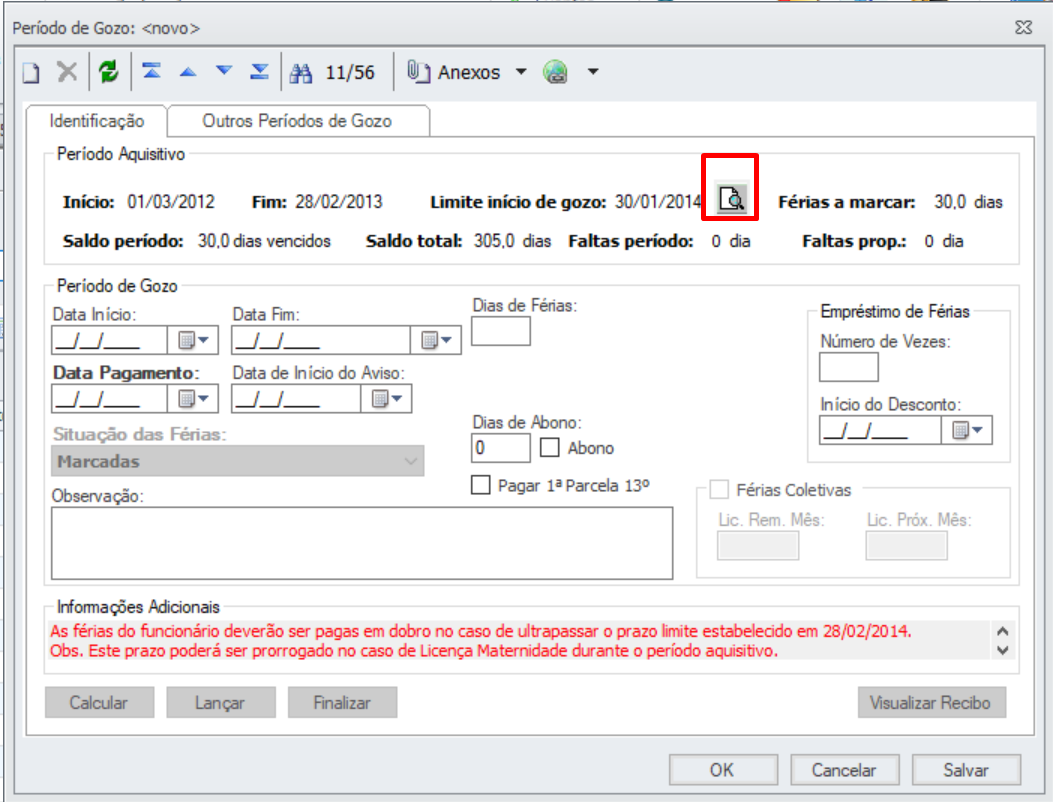Image resolution: width=1053 pixels, height=802 pixels.
Task: Click the Finalizar button
Action: 342,703
